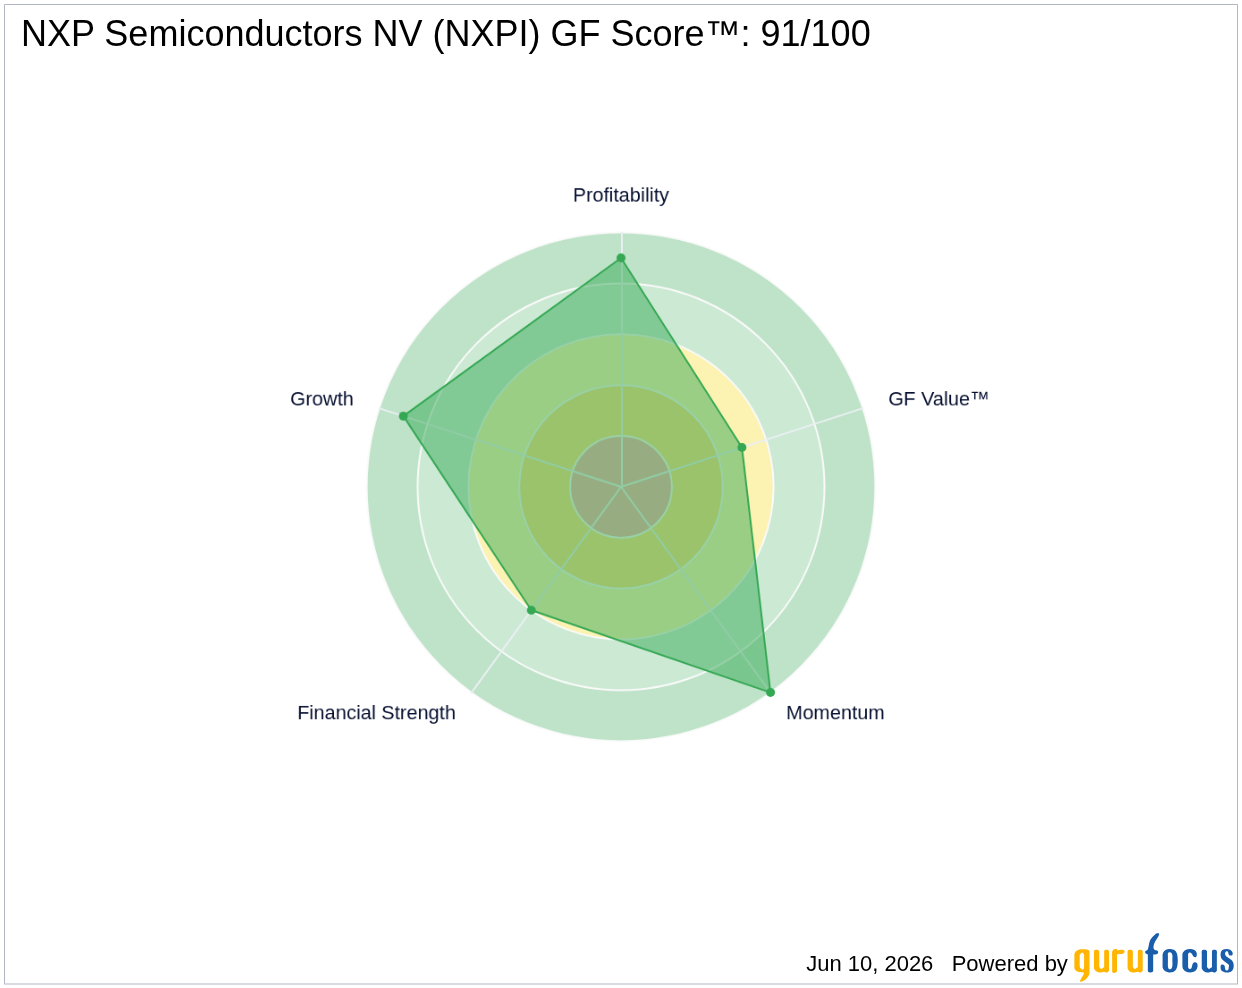
Task: Click the Profitability data point marker
Action: coord(621,258)
